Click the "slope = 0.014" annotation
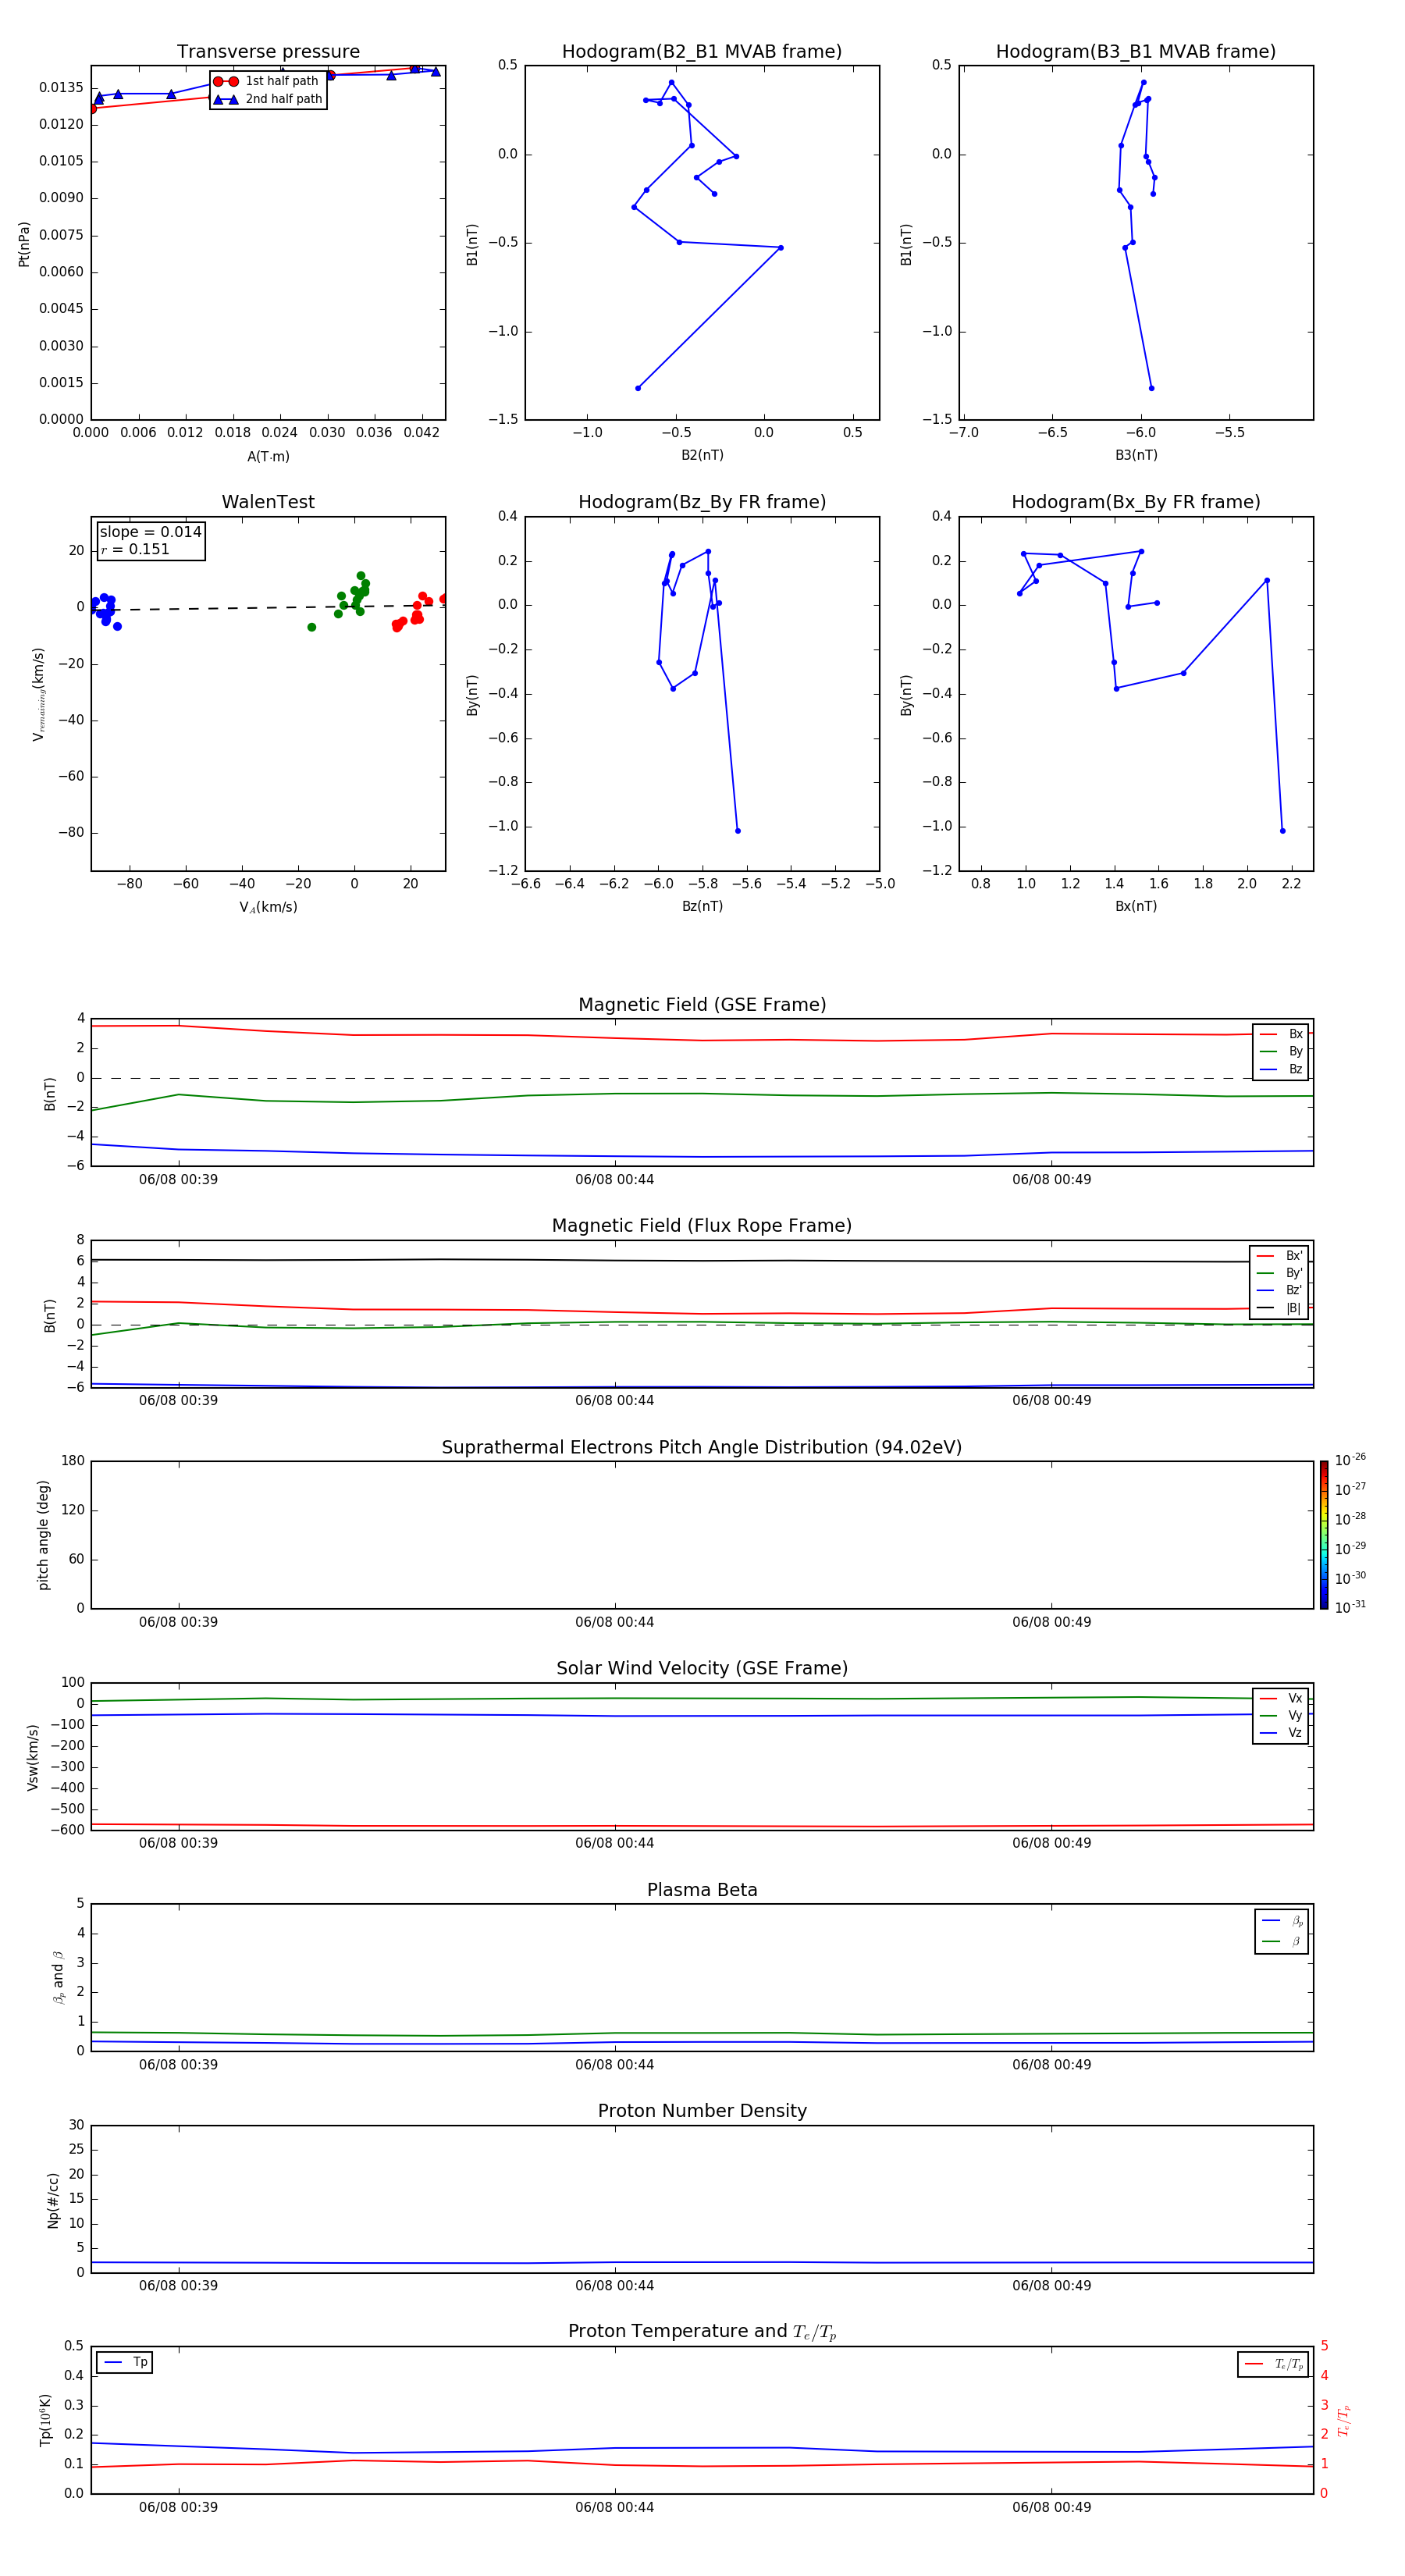Screen dimensions: 1405x2576 click(x=150, y=532)
